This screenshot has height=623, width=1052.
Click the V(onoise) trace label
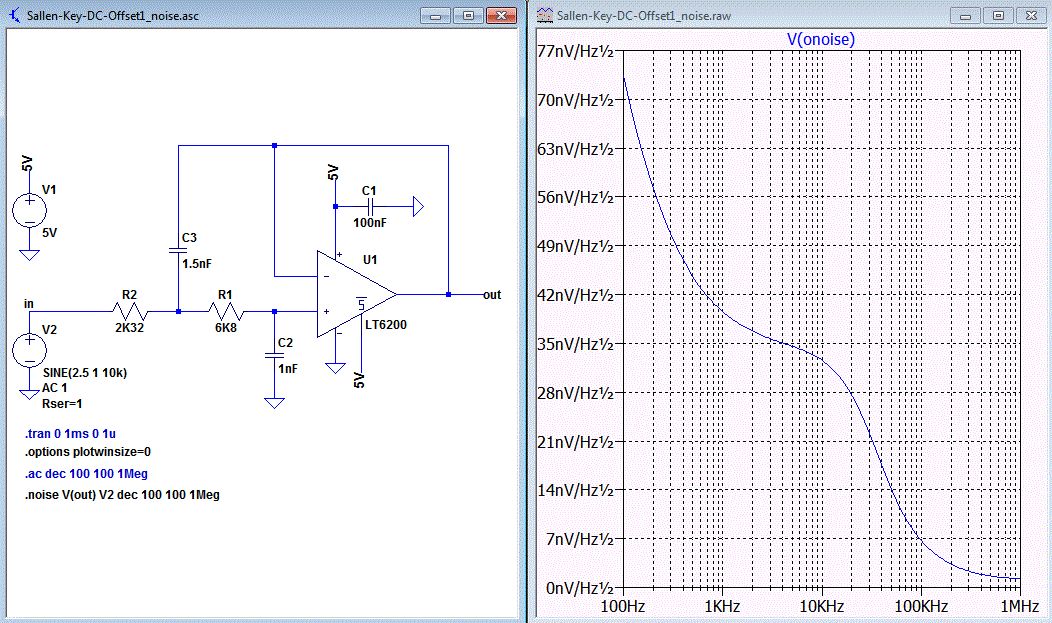(821, 39)
